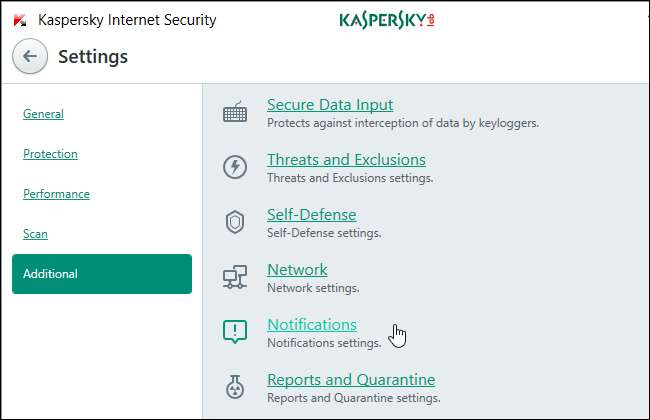Click the Notifications speech bubble icon

click(x=235, y=332)
